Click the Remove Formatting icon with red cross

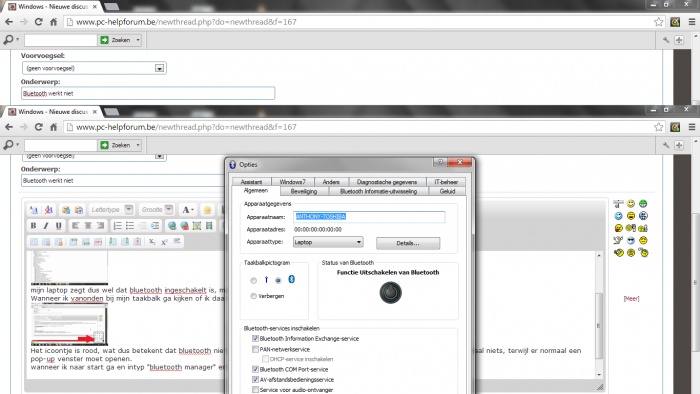(49, 210)
